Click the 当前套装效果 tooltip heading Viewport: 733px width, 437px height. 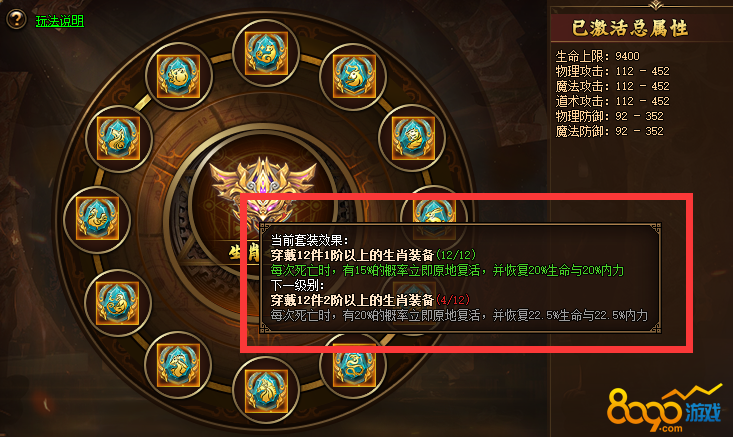[309, 240]
